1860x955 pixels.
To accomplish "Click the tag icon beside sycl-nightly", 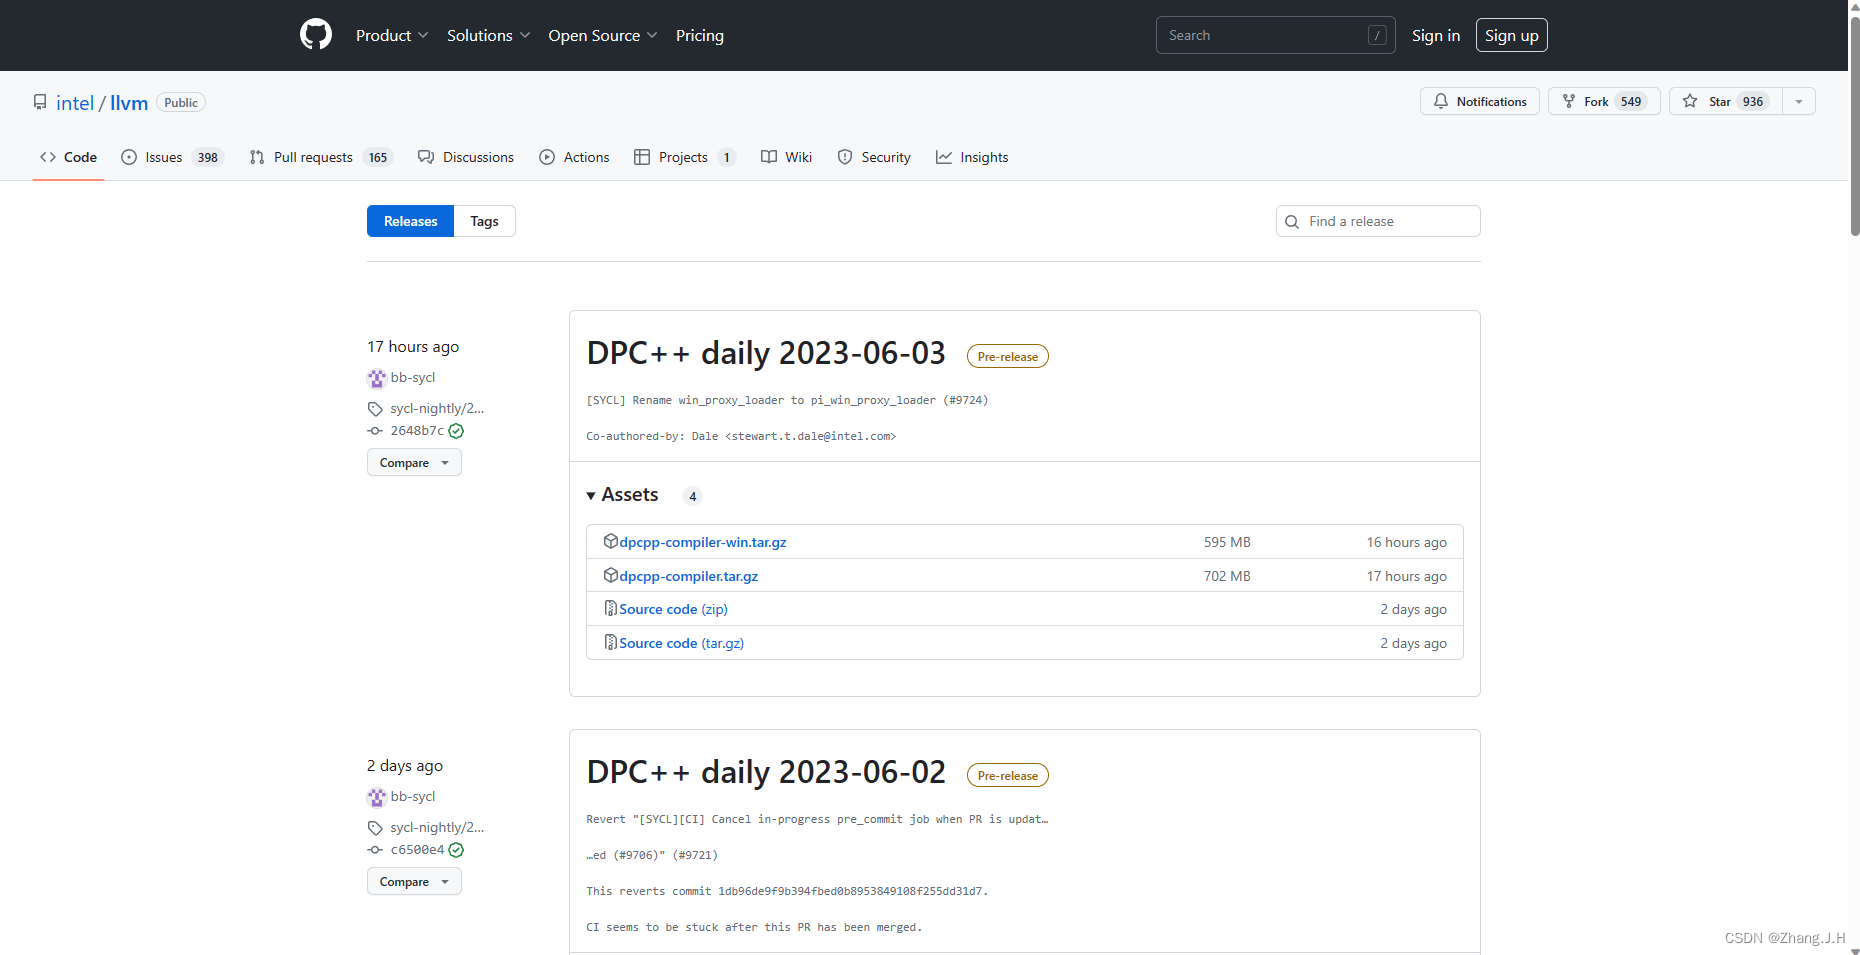I will coord(374,408).
